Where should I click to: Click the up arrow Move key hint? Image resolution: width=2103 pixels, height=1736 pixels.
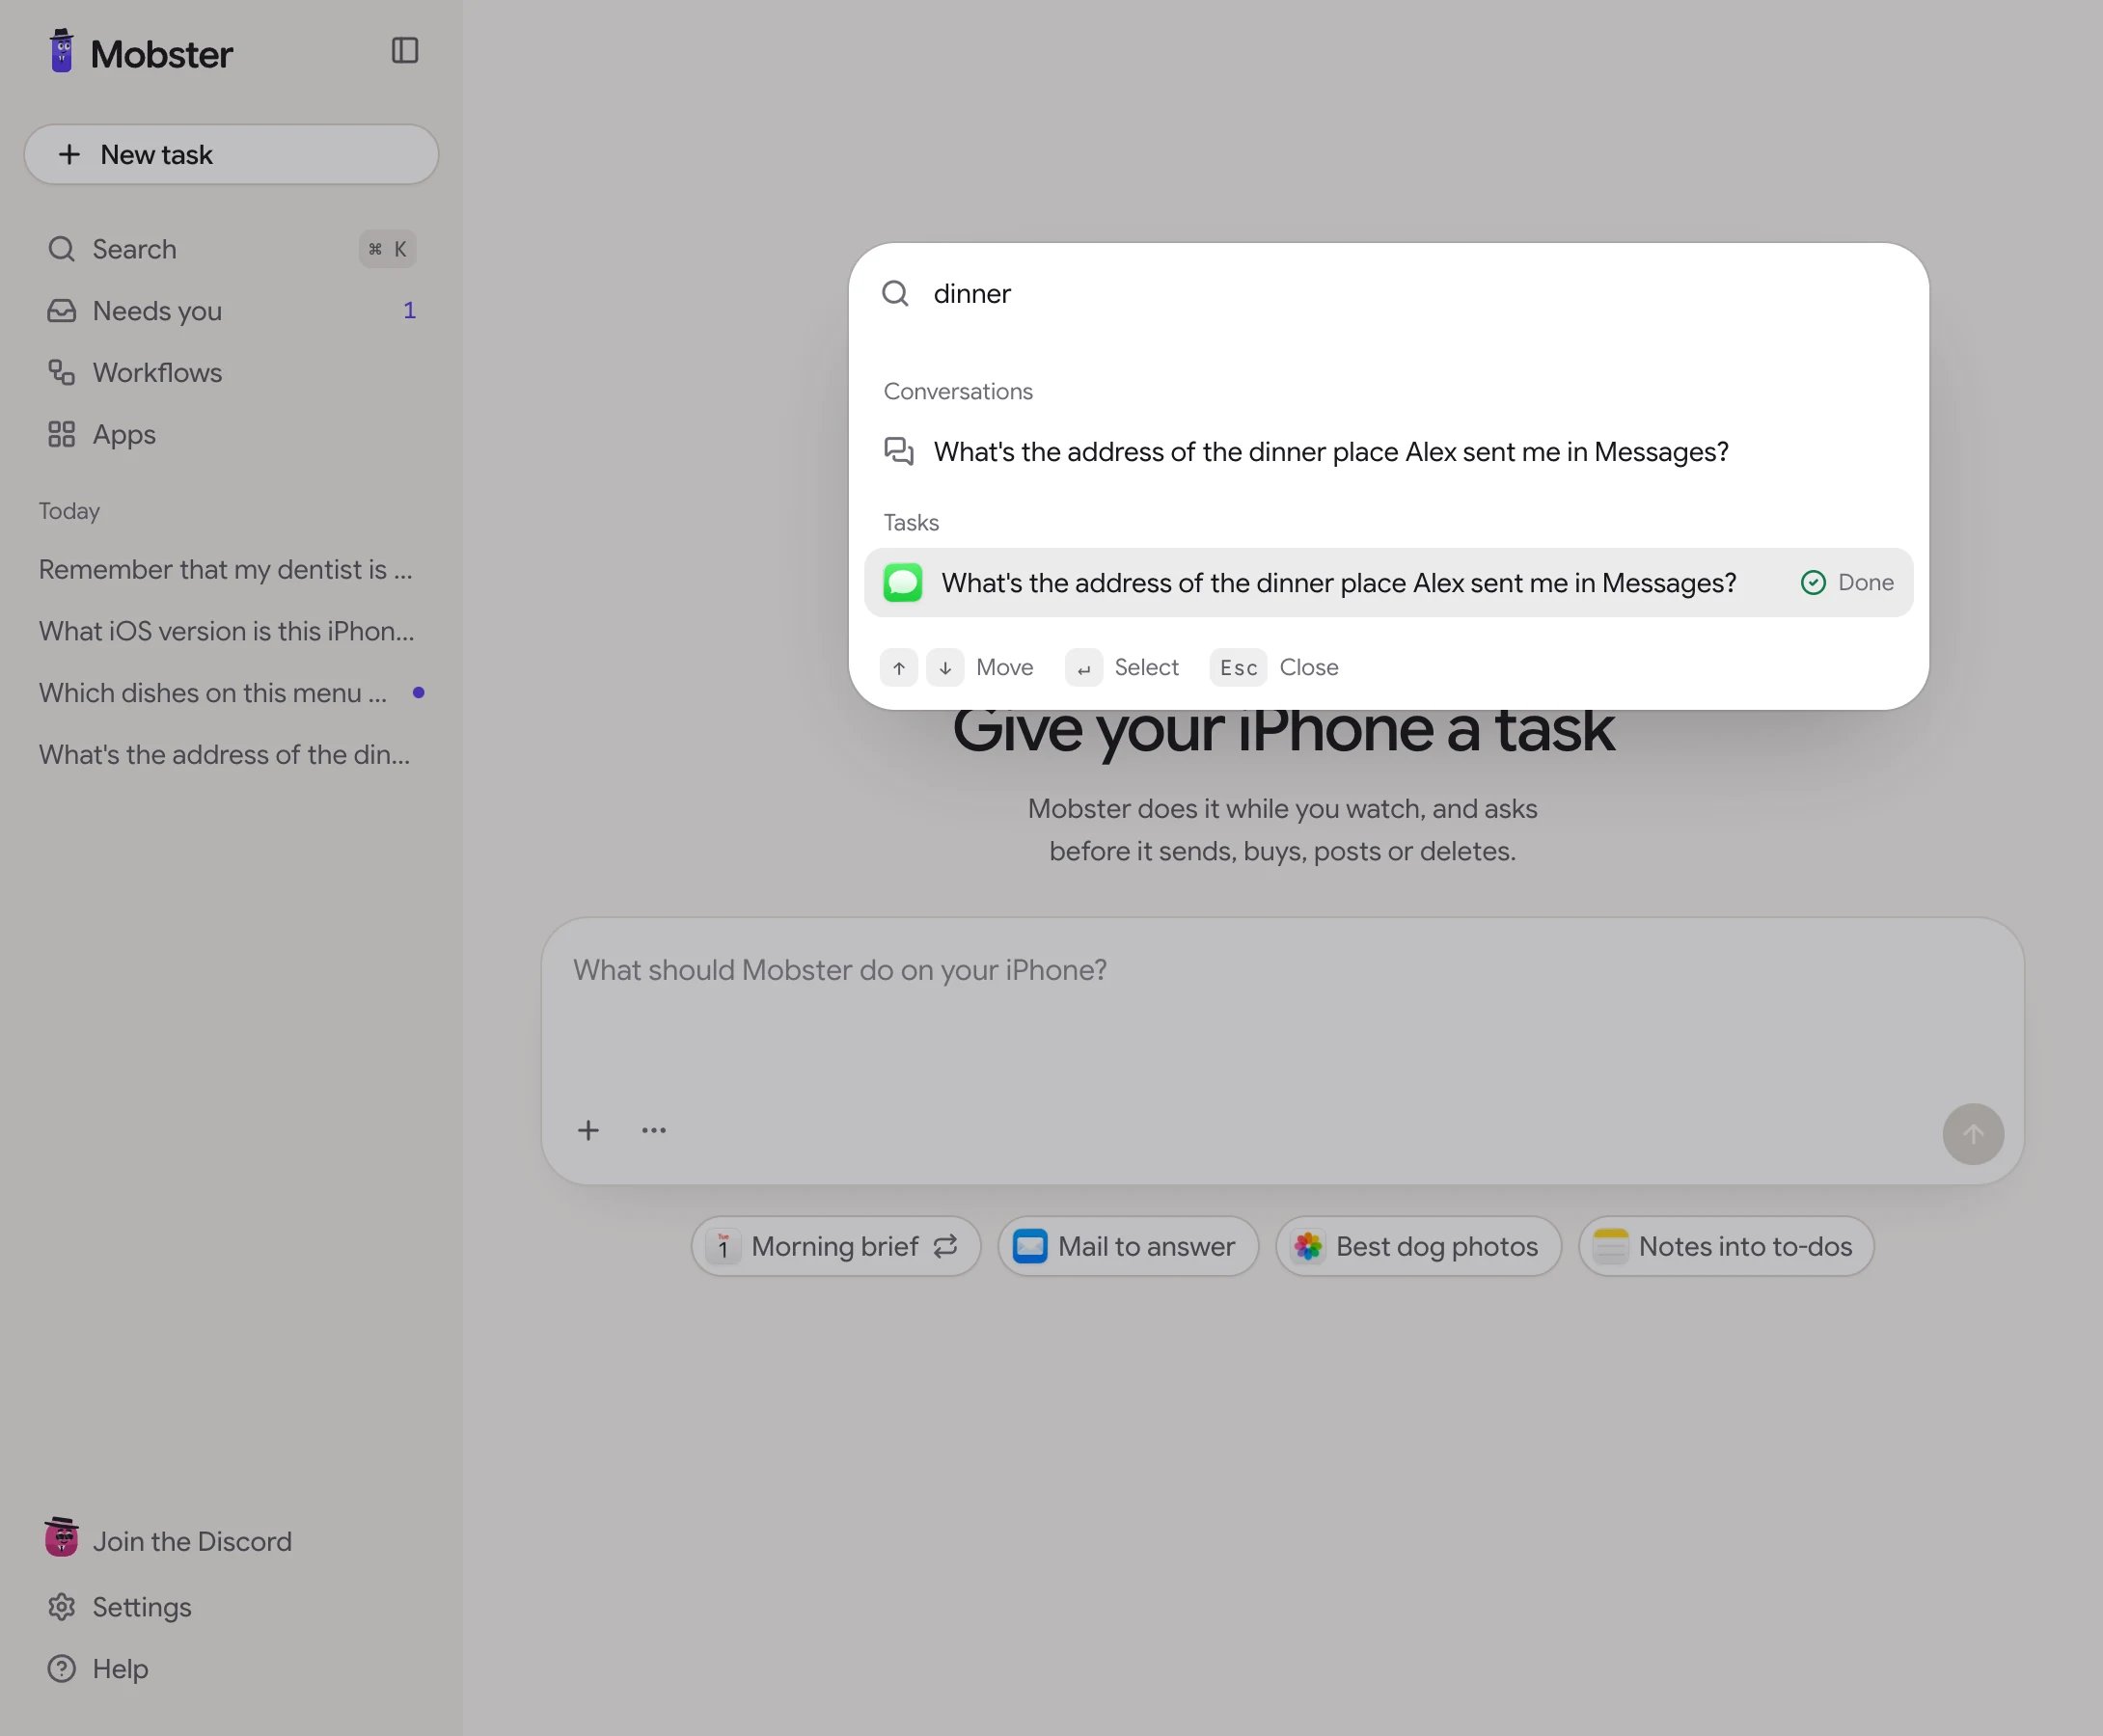click(x=898, y=668)
